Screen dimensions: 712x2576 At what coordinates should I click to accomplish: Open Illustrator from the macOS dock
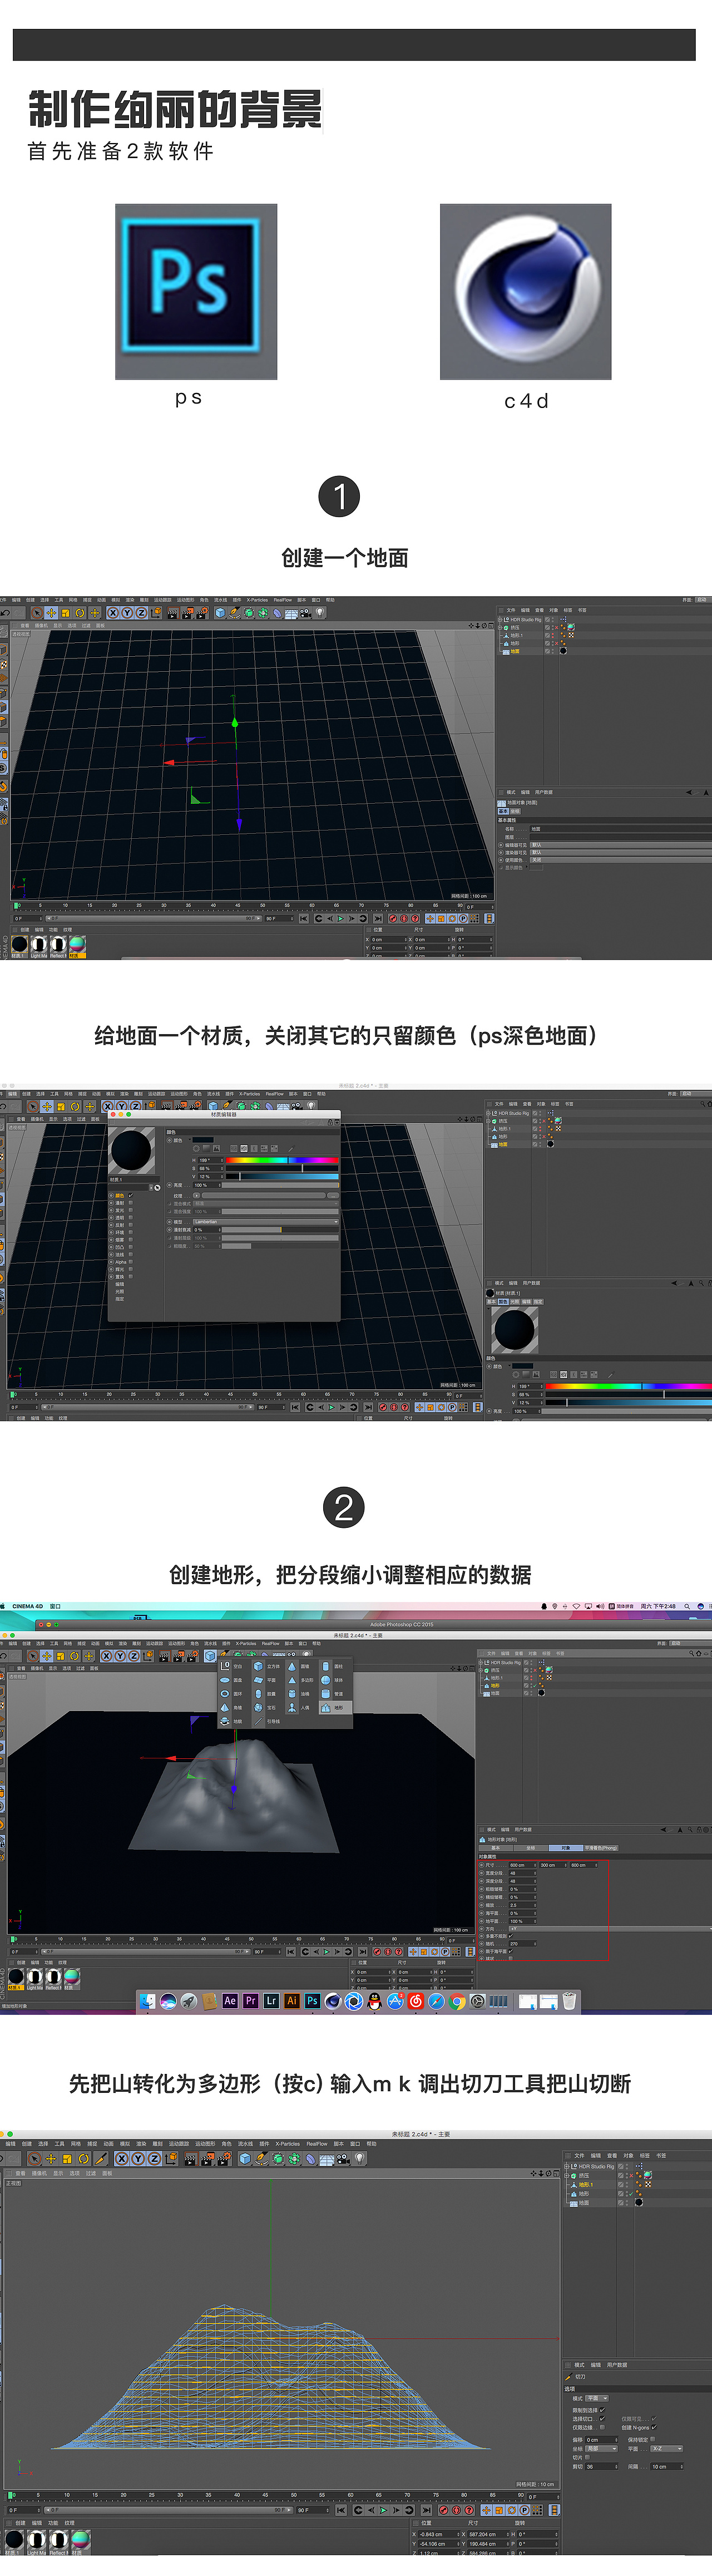tap(292, 2001)
